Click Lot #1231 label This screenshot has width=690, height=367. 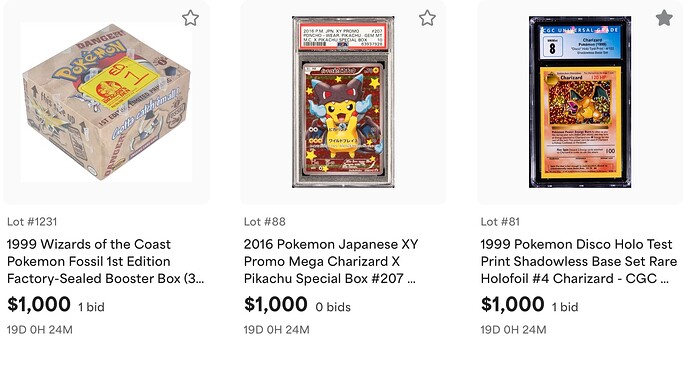(32, 221)
